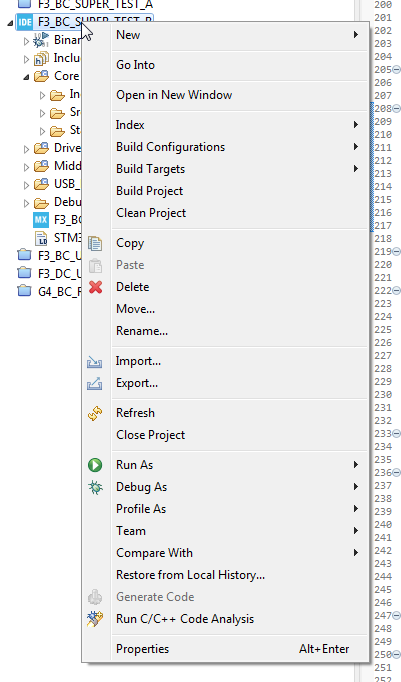Screen dimensions: 401x682
Task: Toggle fold marker at line 205
Action: click(396, 70)
